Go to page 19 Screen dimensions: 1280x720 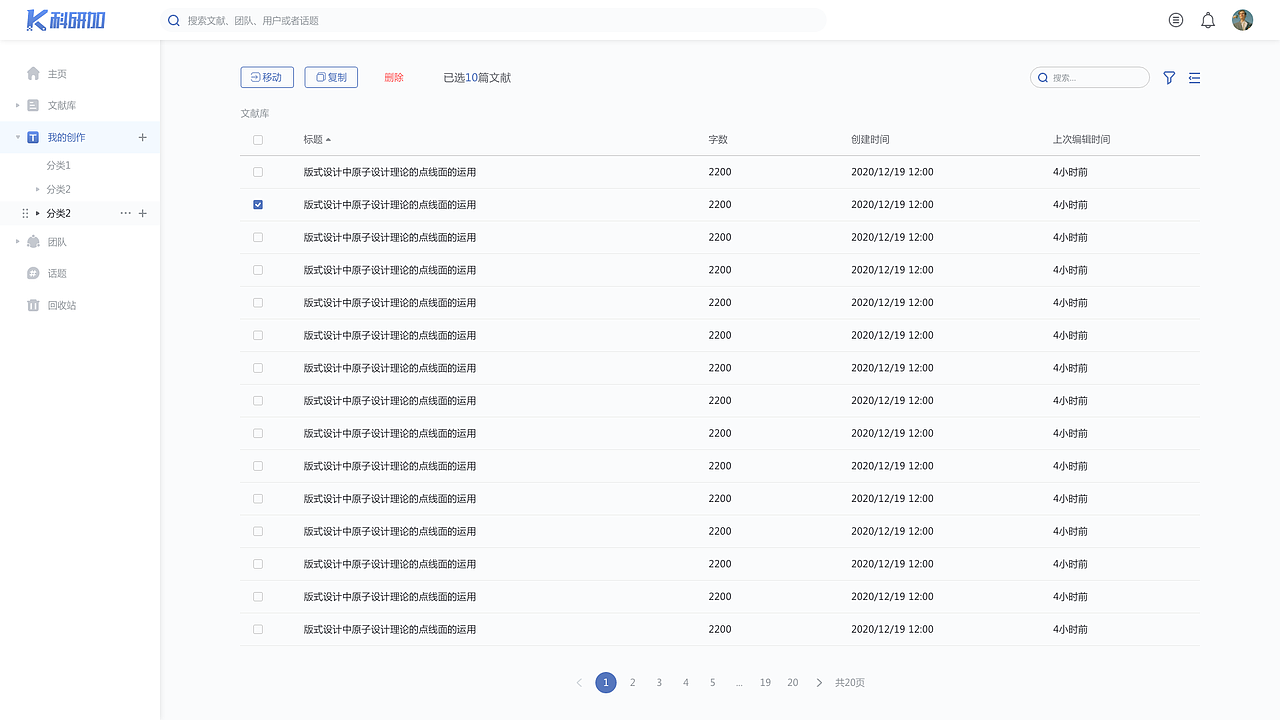point(765,683)
